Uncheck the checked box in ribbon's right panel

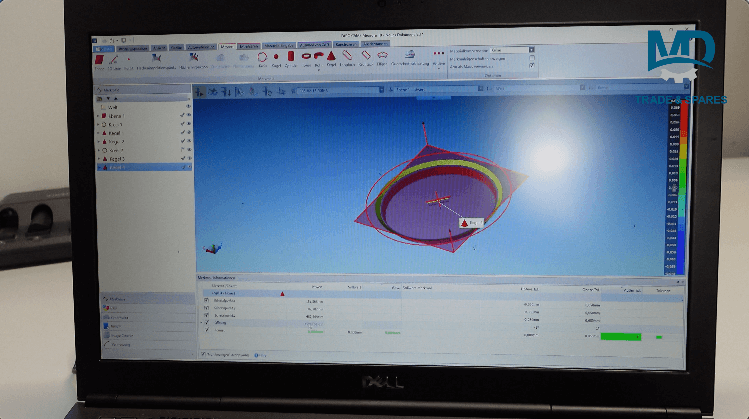(x=531, y=66)
